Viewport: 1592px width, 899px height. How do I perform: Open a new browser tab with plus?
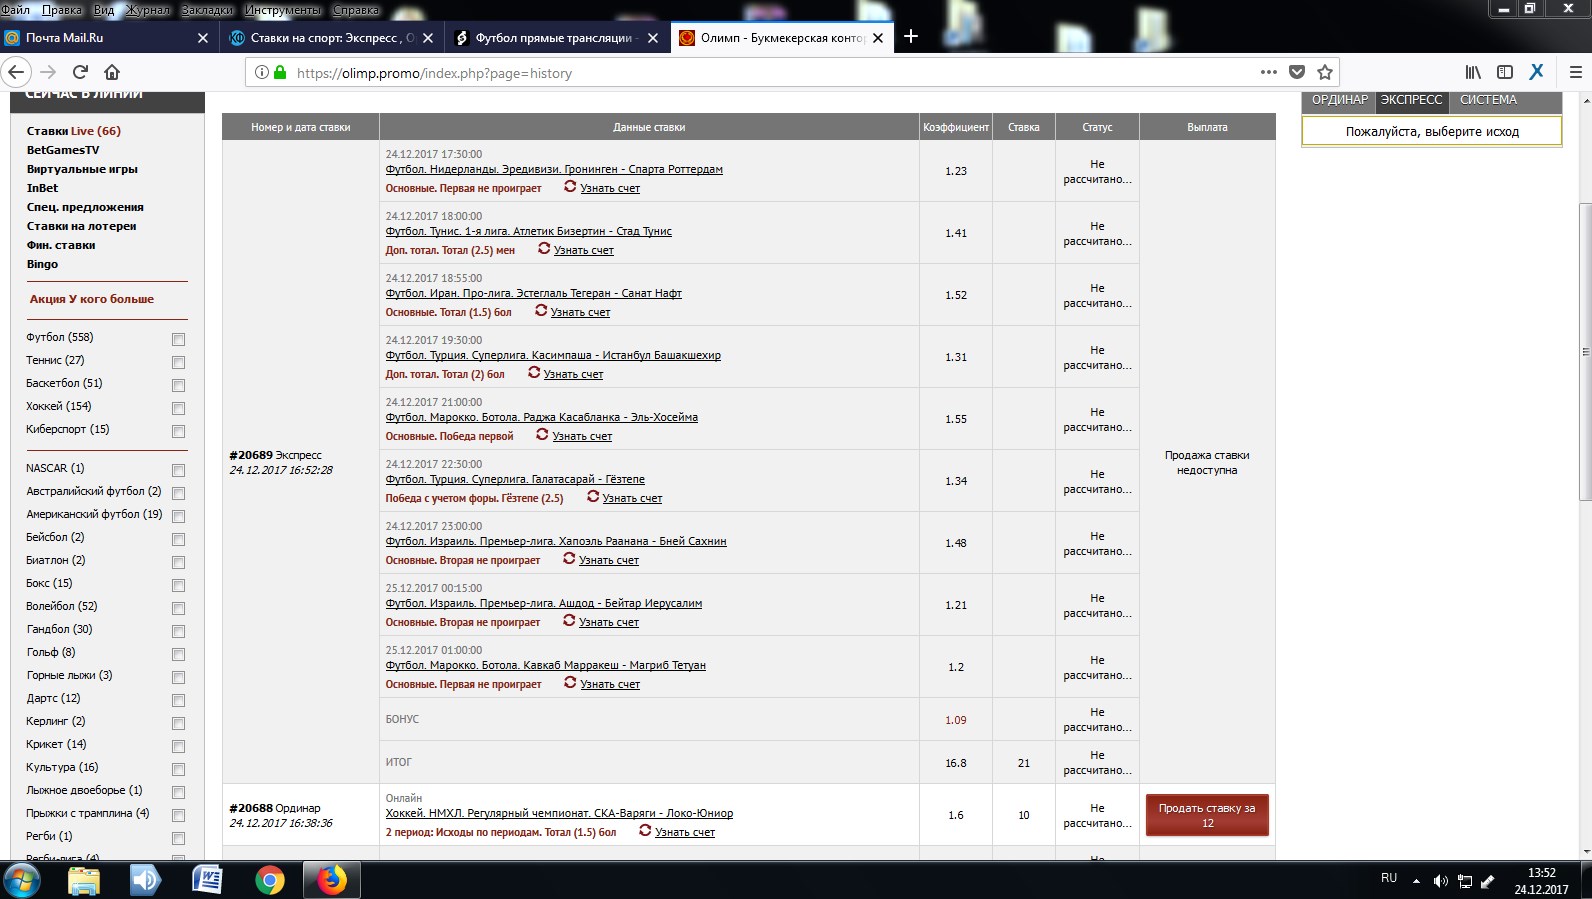tap(911, 37)
